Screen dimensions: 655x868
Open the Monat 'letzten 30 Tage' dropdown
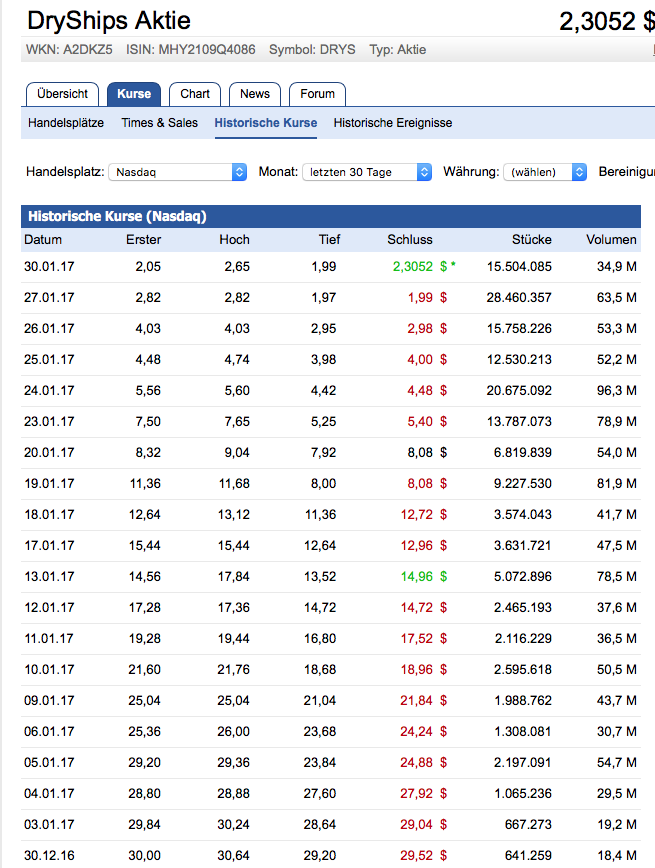(x=367, y=172)
